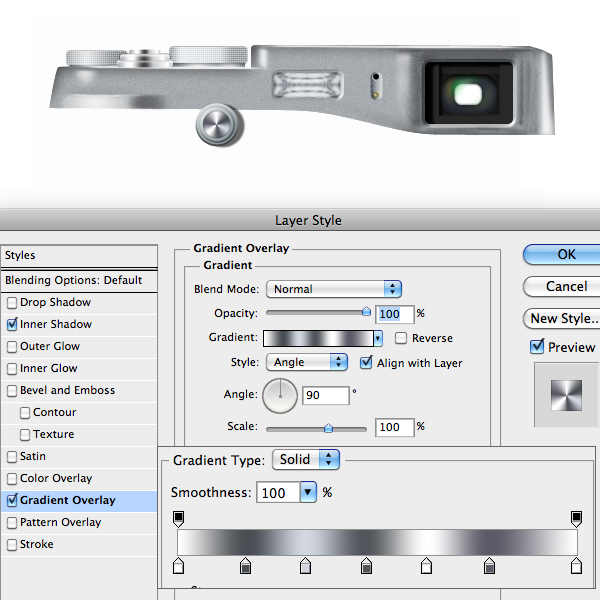Click the Angle value field
This screenshot has width=600, height=600.
(326, 395)
